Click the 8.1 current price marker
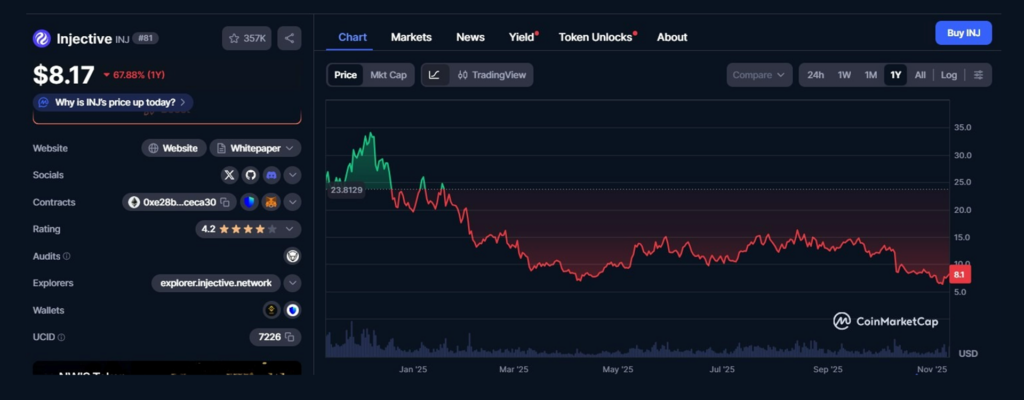This screenshot has width=1024, height=400. point(959,275)
